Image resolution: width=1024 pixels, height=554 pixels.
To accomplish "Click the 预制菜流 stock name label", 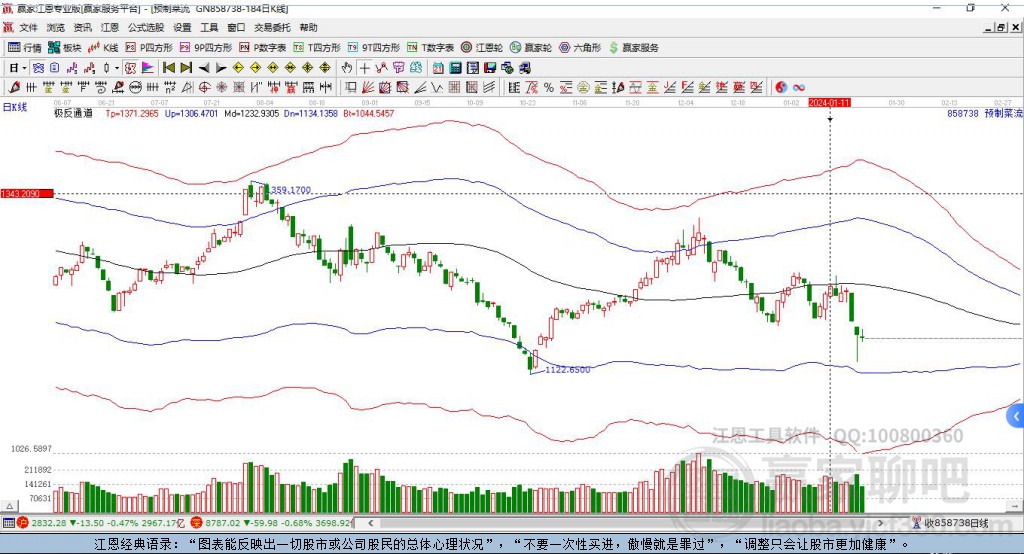I will 1004,113.
